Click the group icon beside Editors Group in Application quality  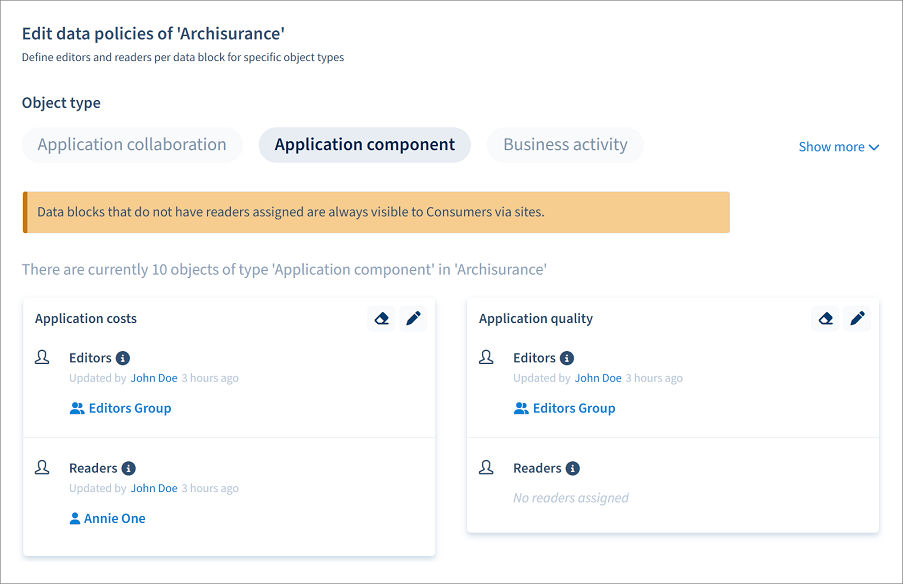click(x=521, y=408)
